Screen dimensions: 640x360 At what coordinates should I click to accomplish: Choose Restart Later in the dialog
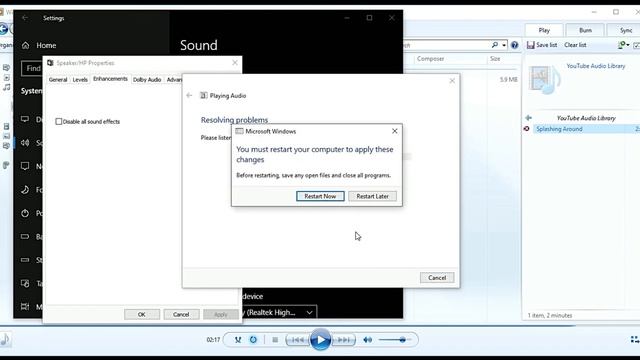[x=372, y=196]
